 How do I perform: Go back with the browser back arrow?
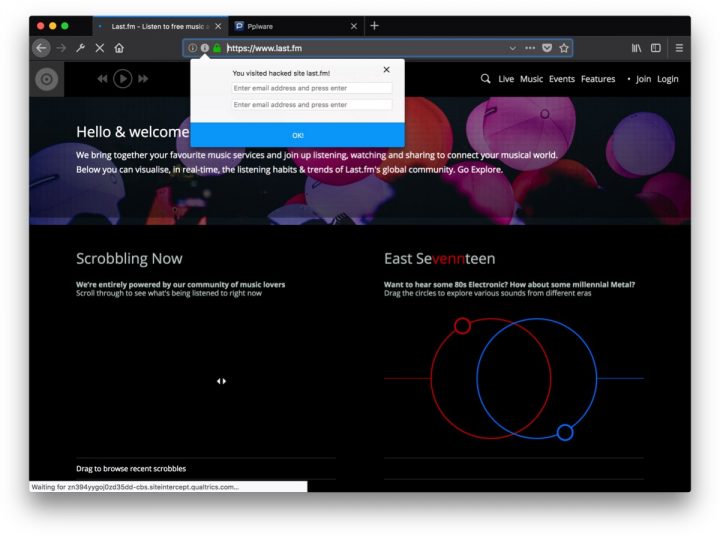pyautogui.click(x=41, y=48)
